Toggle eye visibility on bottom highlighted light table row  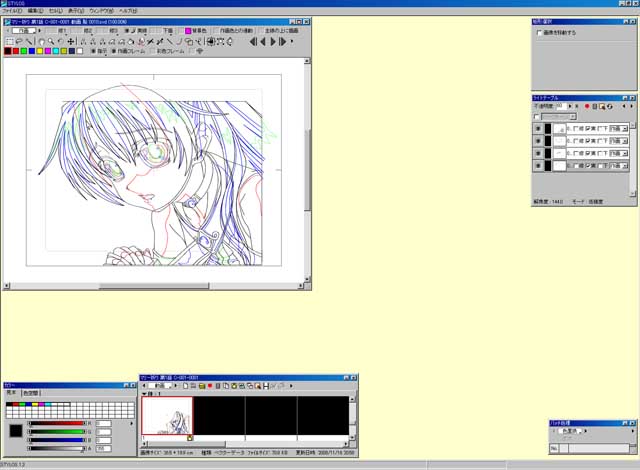point(538,166)
